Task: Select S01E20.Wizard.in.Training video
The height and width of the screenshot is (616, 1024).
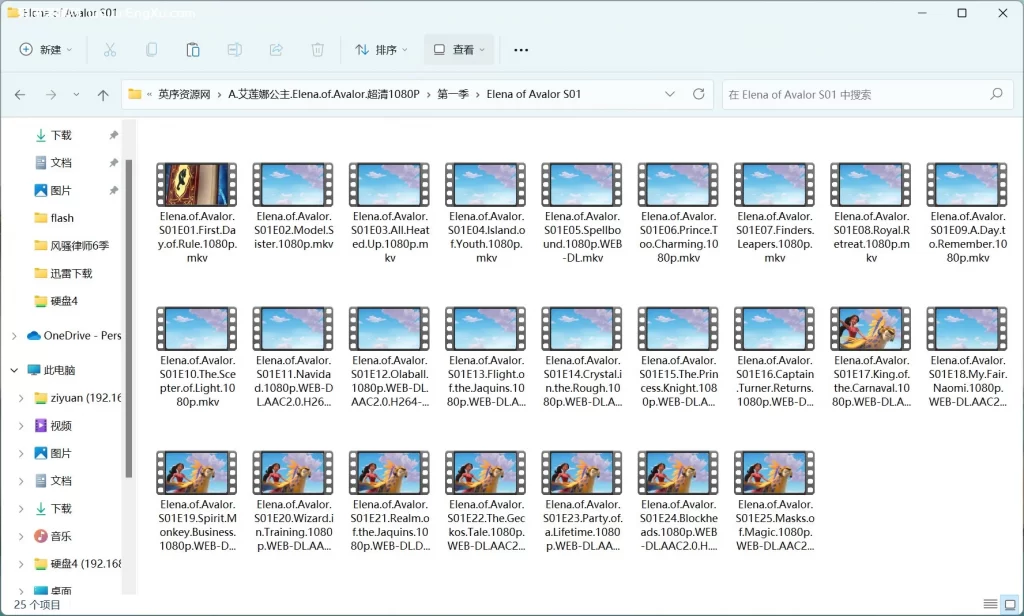Action: pos(293,501)
